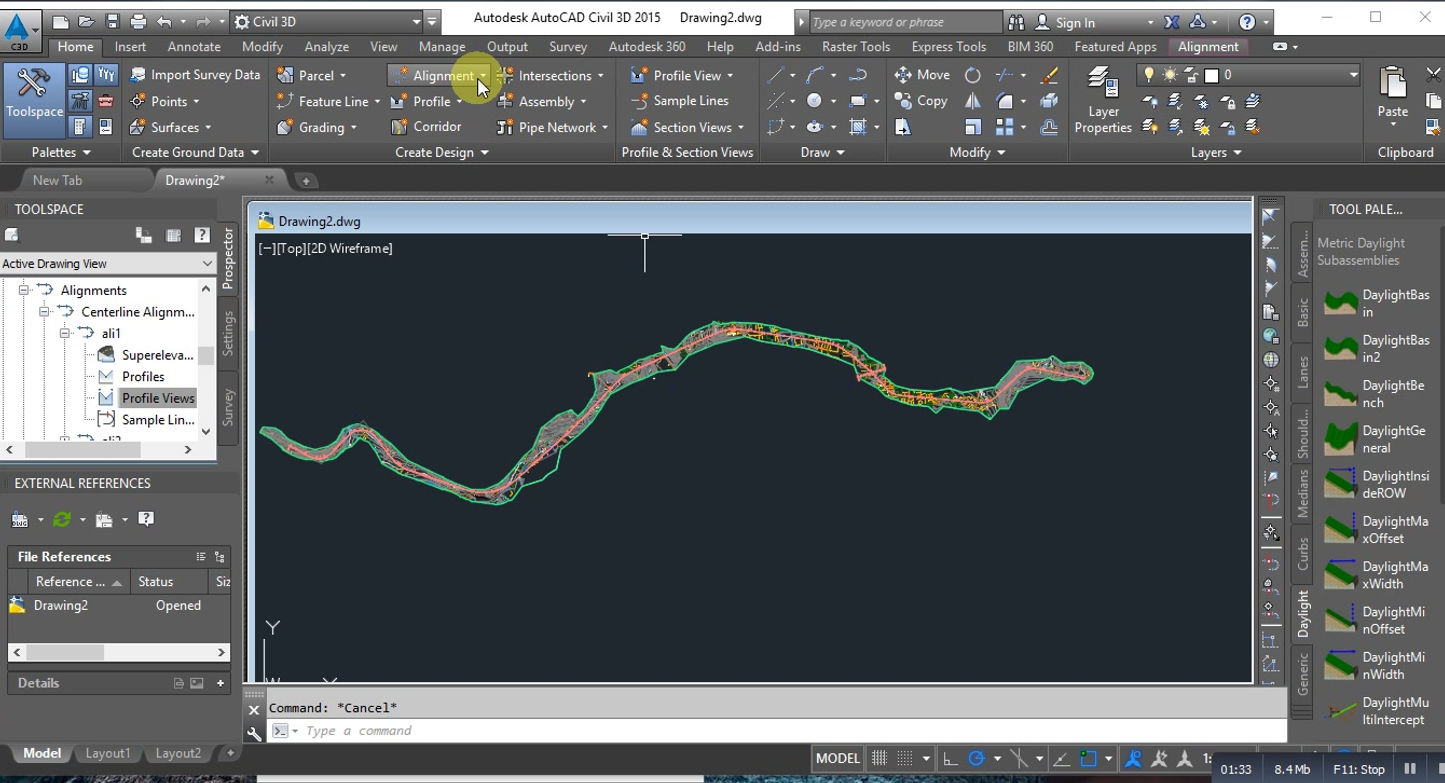Image resolution: width=1445 pixels, height=783 pixels.
Task: Open the Lanes tool palette tab
Action: pos(1302,372)
